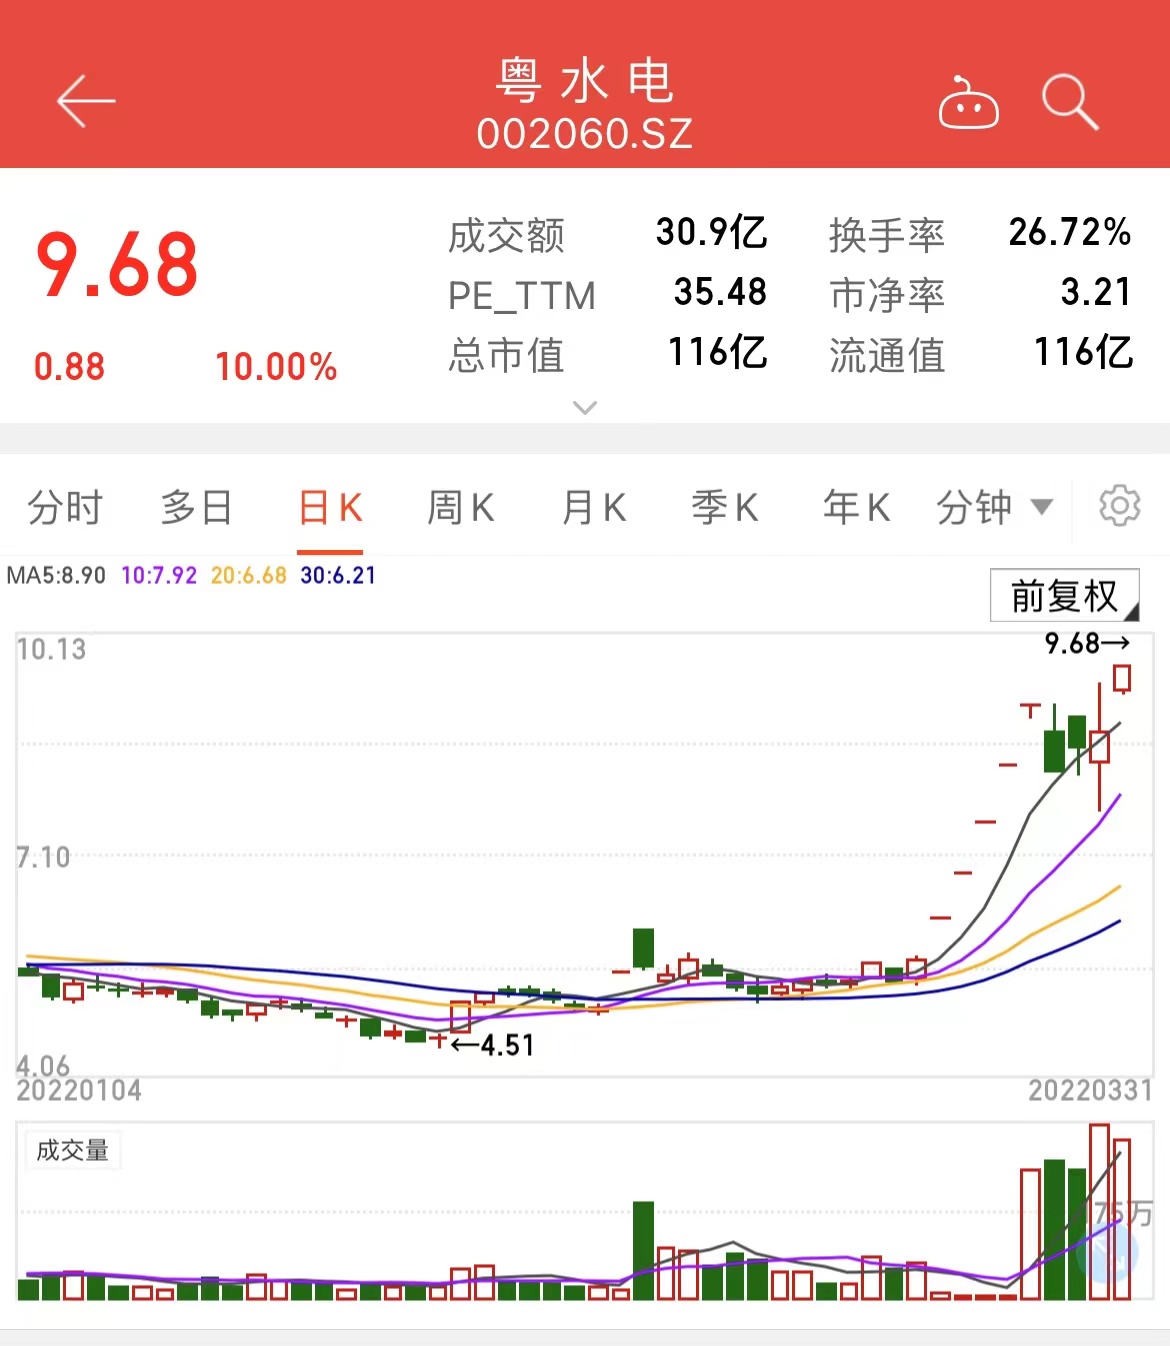Tap the MA5:8.90 moving average legend
This screenshot has width=1170, height=1346.
point(56,576)
